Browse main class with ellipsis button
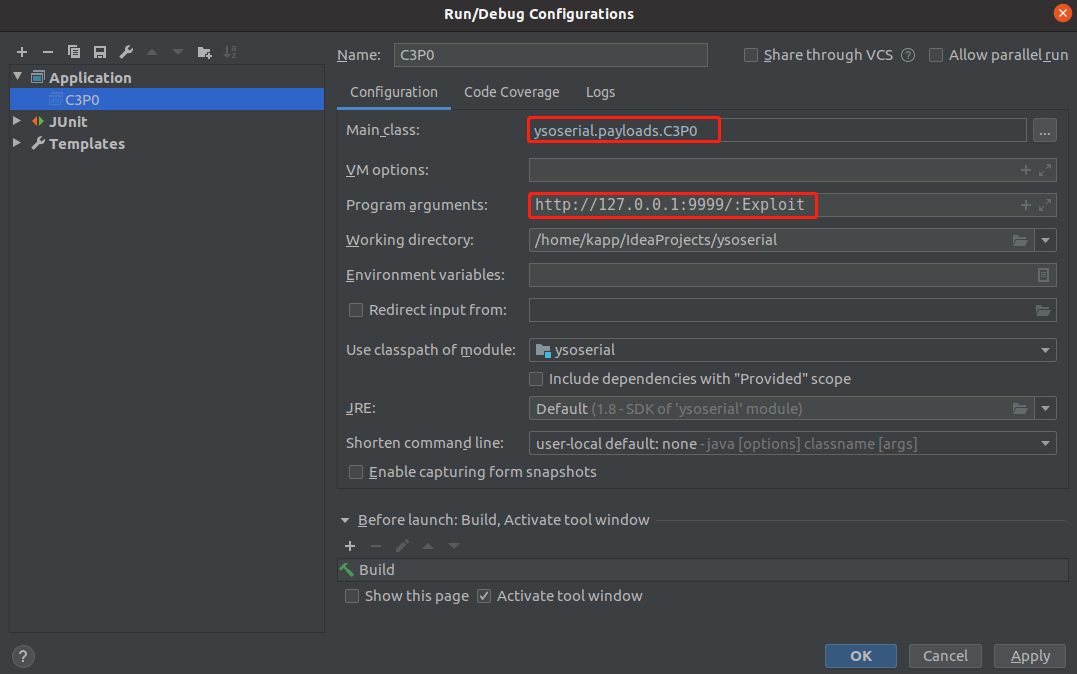The height and width of the screenshot is (674, 1077). click(1044, 130)
